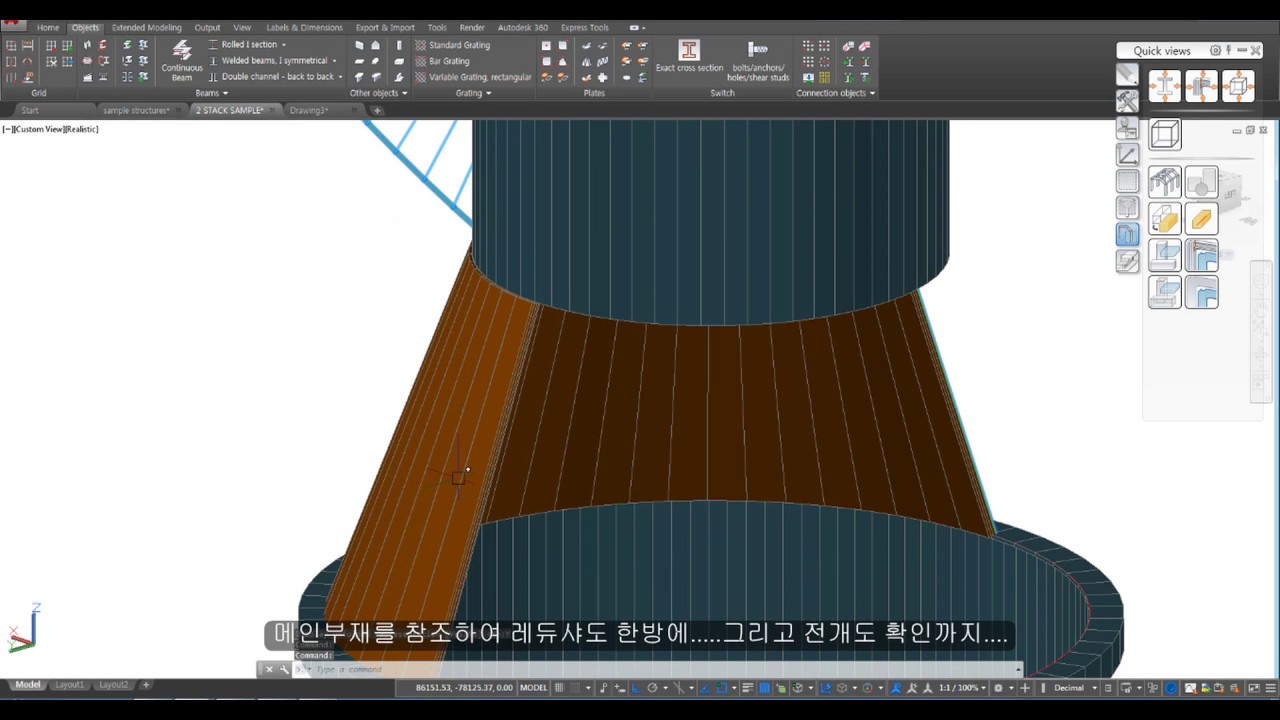Click the Objects ribbon tab
This screenshot has width=1280, height=720.
click(85, 28)
